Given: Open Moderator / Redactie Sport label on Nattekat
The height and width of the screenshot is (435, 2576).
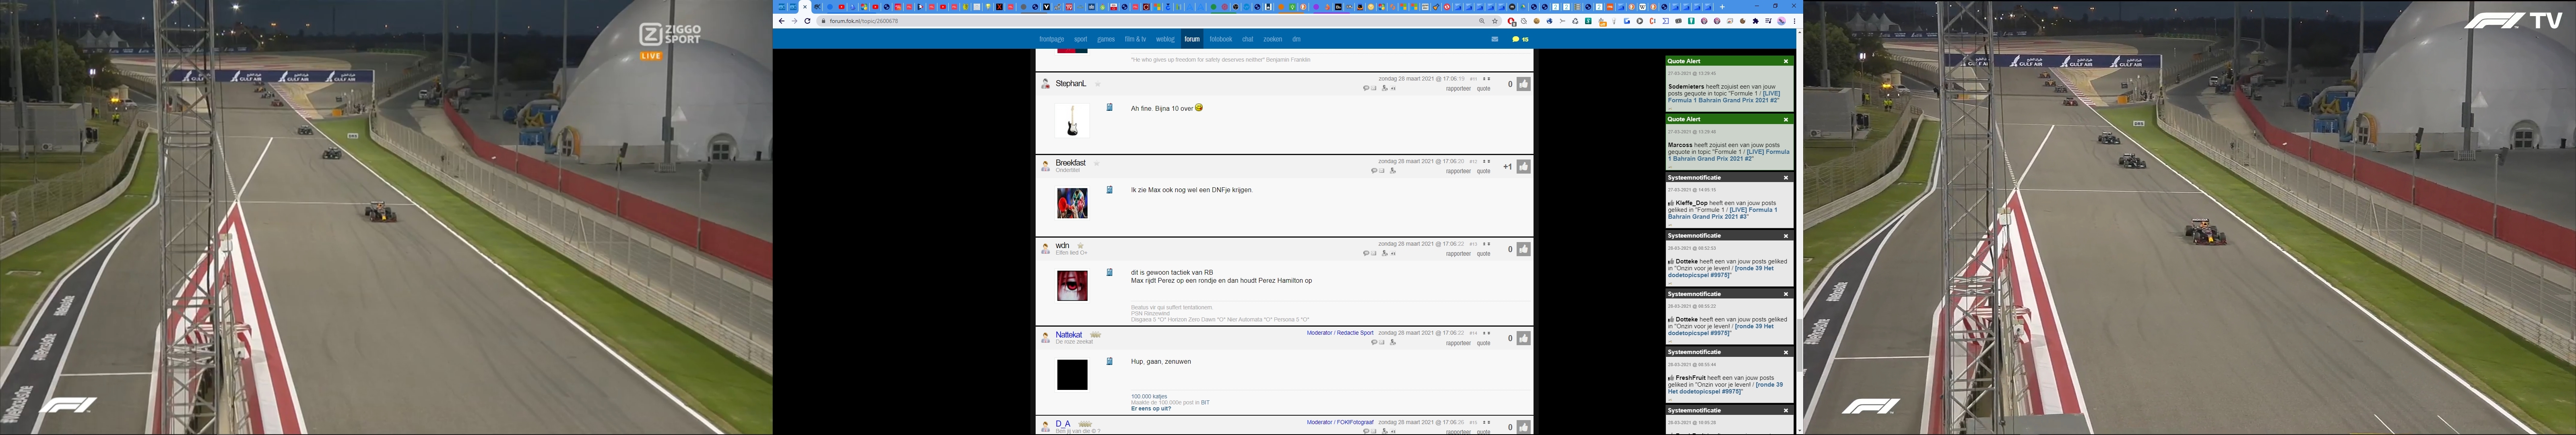Looking at the screenshot, I should (x=1340, y=333).
